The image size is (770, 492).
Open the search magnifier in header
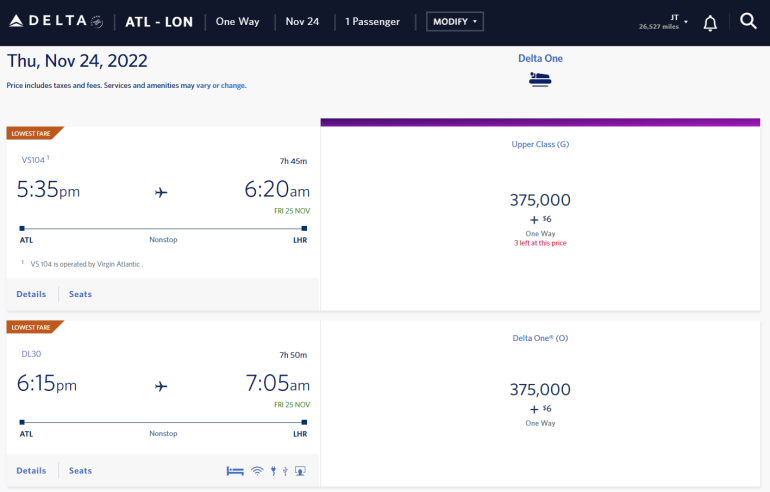pos(748,21)
